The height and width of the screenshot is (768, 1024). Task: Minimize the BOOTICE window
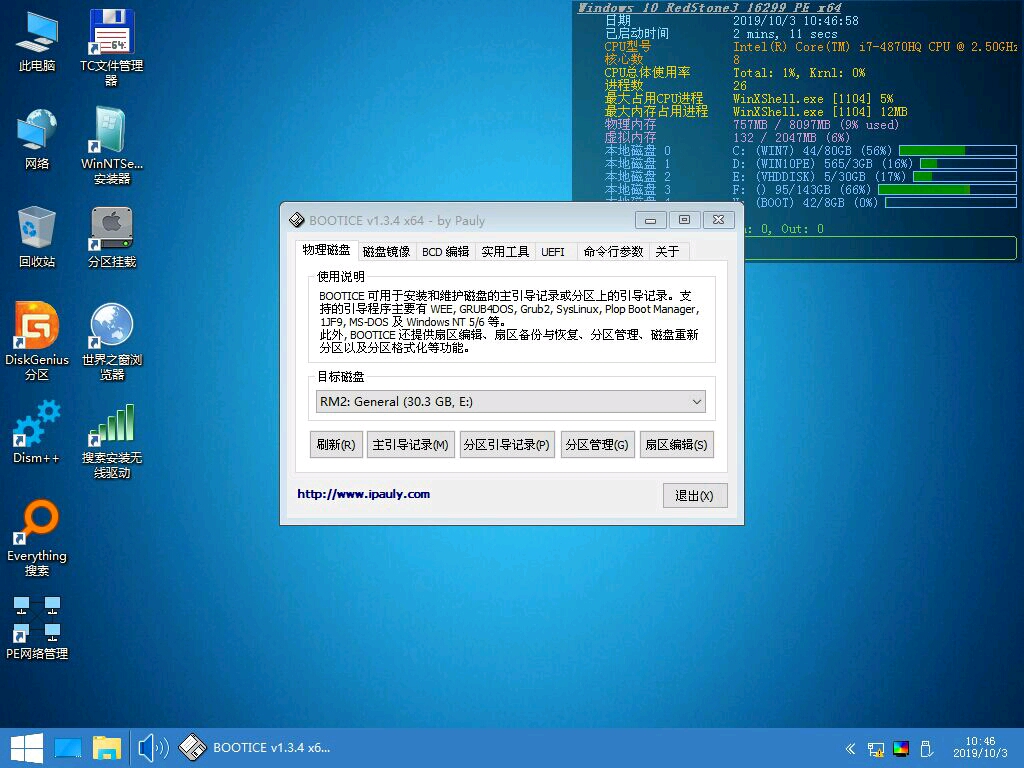(x=650, y=220)
